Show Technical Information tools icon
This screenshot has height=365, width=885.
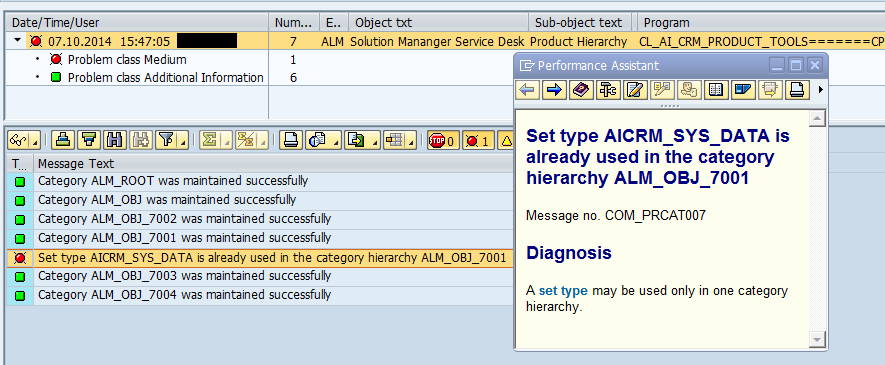[608, 90]
